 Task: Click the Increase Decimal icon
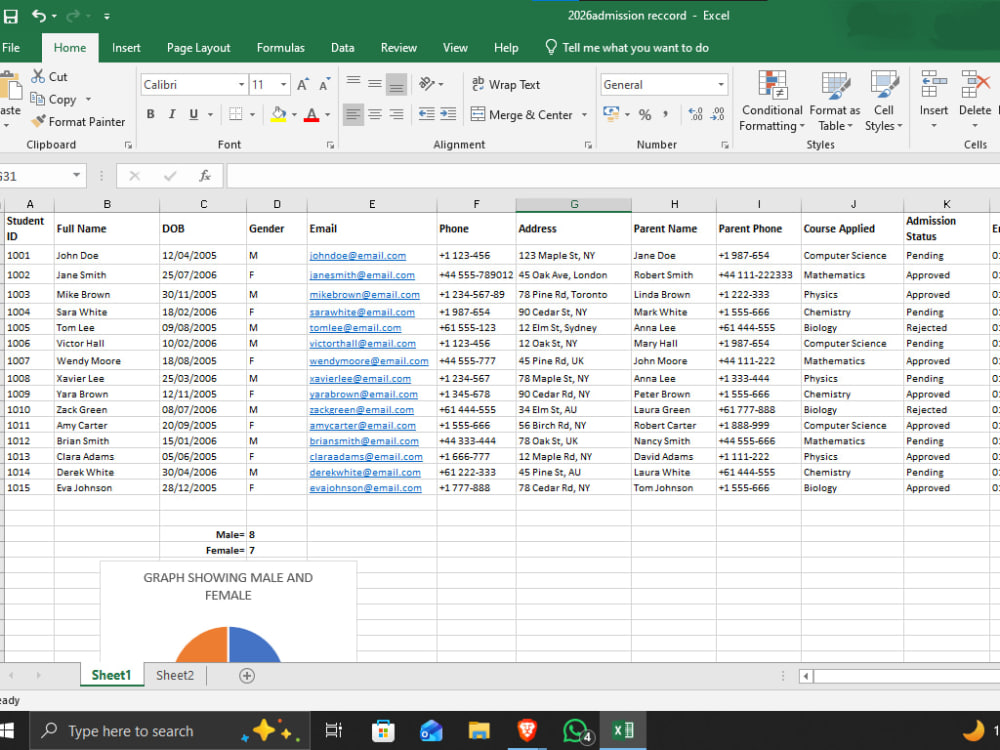(695, 115)
